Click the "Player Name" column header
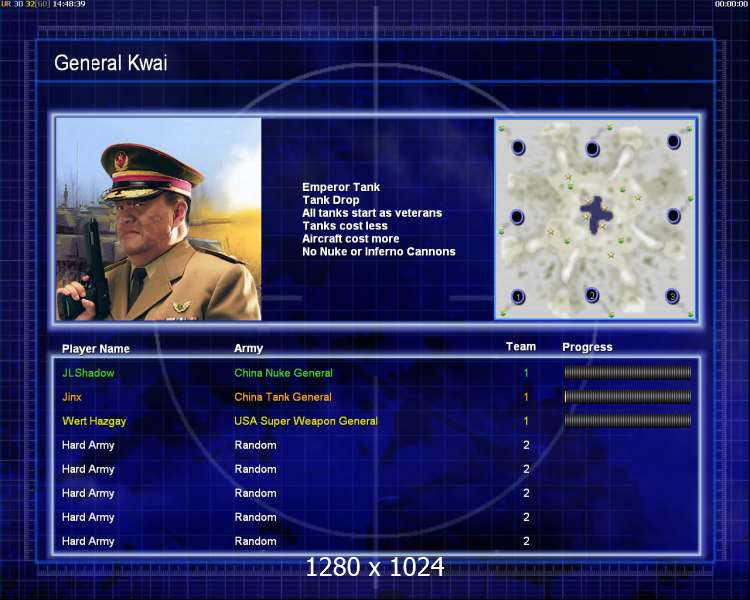Image resolution: width=750 pixels, height=600 pixels. coord(96,349)
